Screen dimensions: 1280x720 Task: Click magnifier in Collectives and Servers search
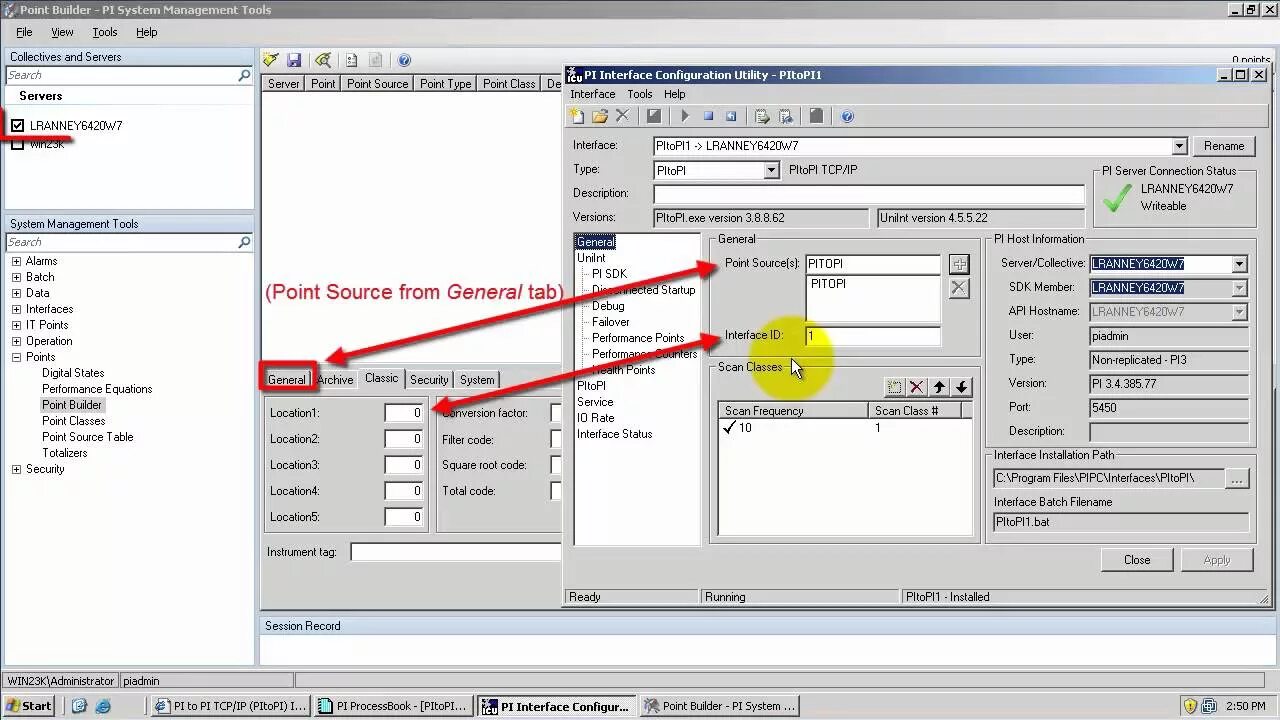[x=244, y=75]
